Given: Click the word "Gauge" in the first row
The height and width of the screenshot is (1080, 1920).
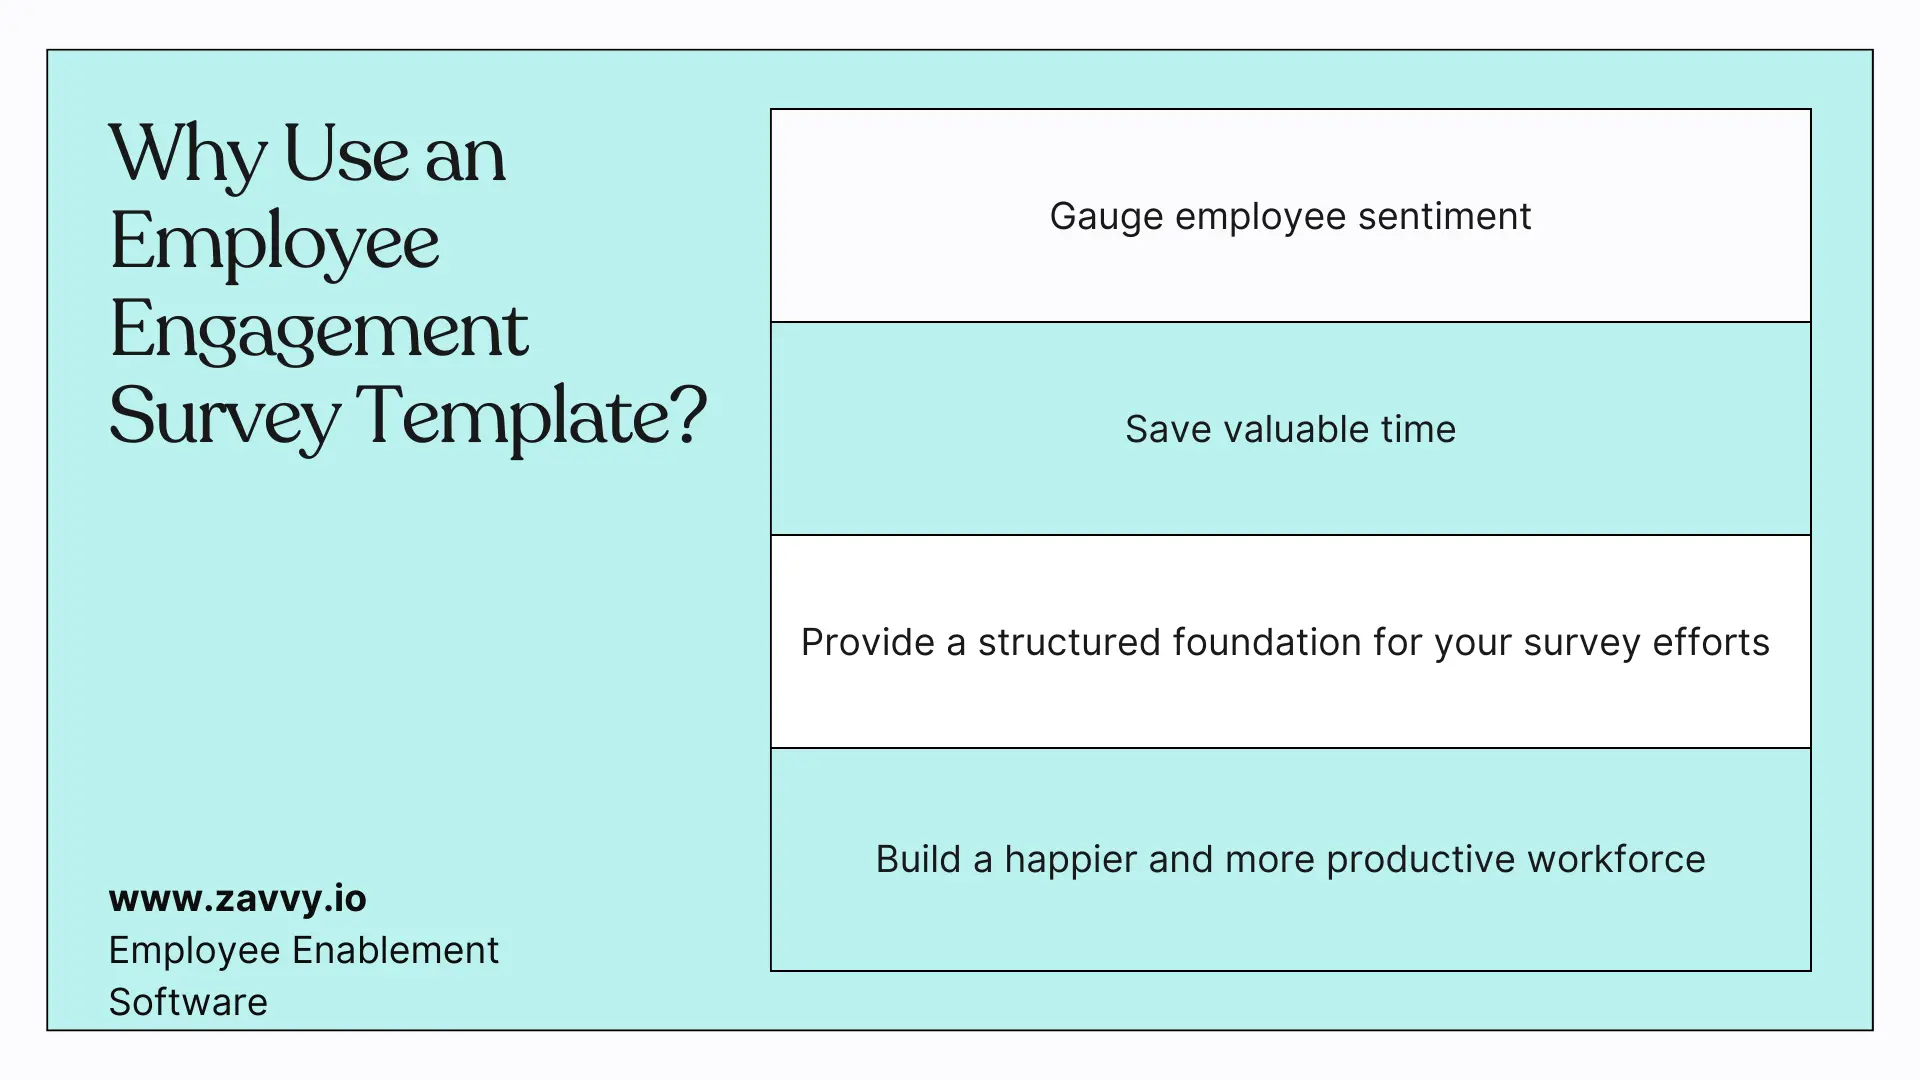Looking at the screenshot, I should pyautogui.click(x=1106, y=216).
